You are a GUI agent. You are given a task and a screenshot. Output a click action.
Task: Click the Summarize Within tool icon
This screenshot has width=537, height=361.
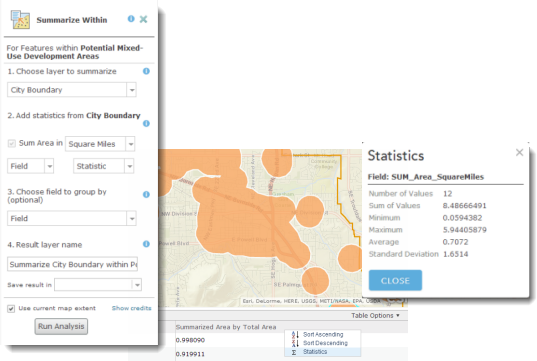coord(20,20)
